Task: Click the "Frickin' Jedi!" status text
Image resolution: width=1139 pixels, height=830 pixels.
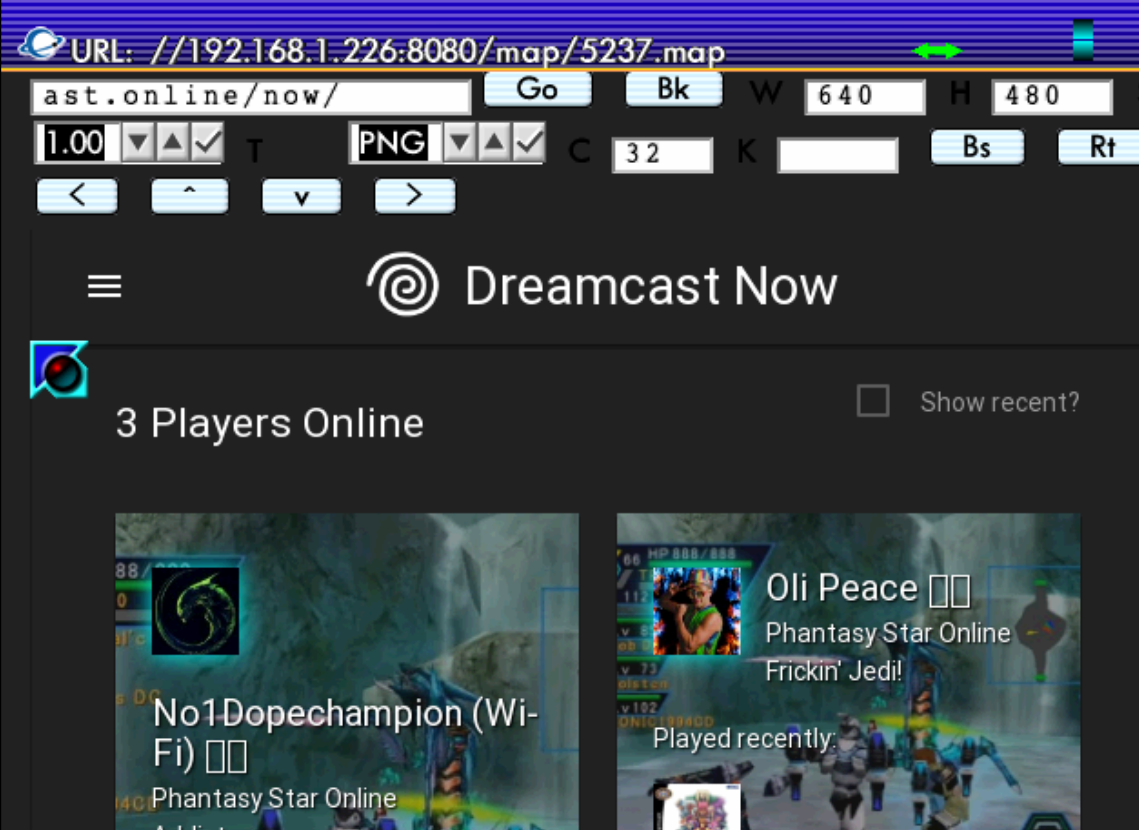Action: 834,671
